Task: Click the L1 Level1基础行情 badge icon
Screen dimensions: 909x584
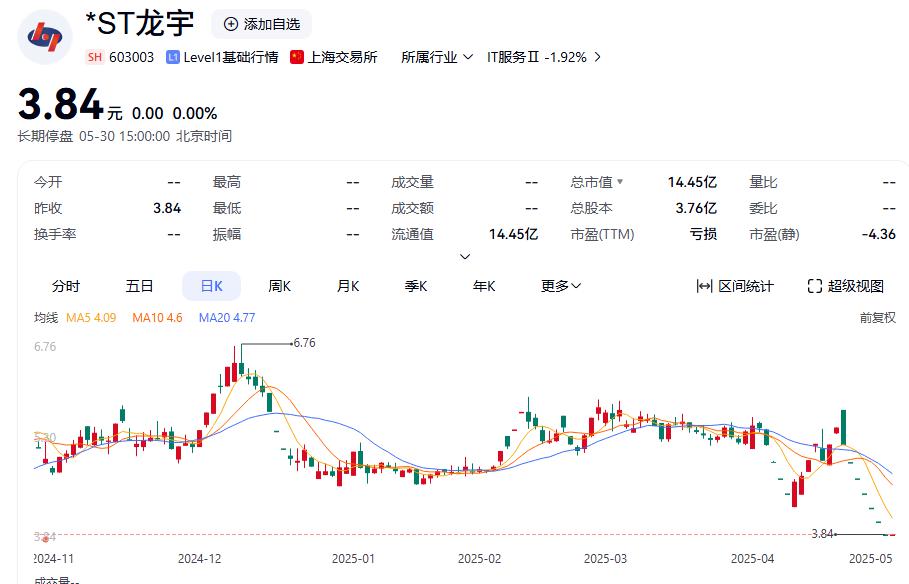Action: tap(173, 57)
